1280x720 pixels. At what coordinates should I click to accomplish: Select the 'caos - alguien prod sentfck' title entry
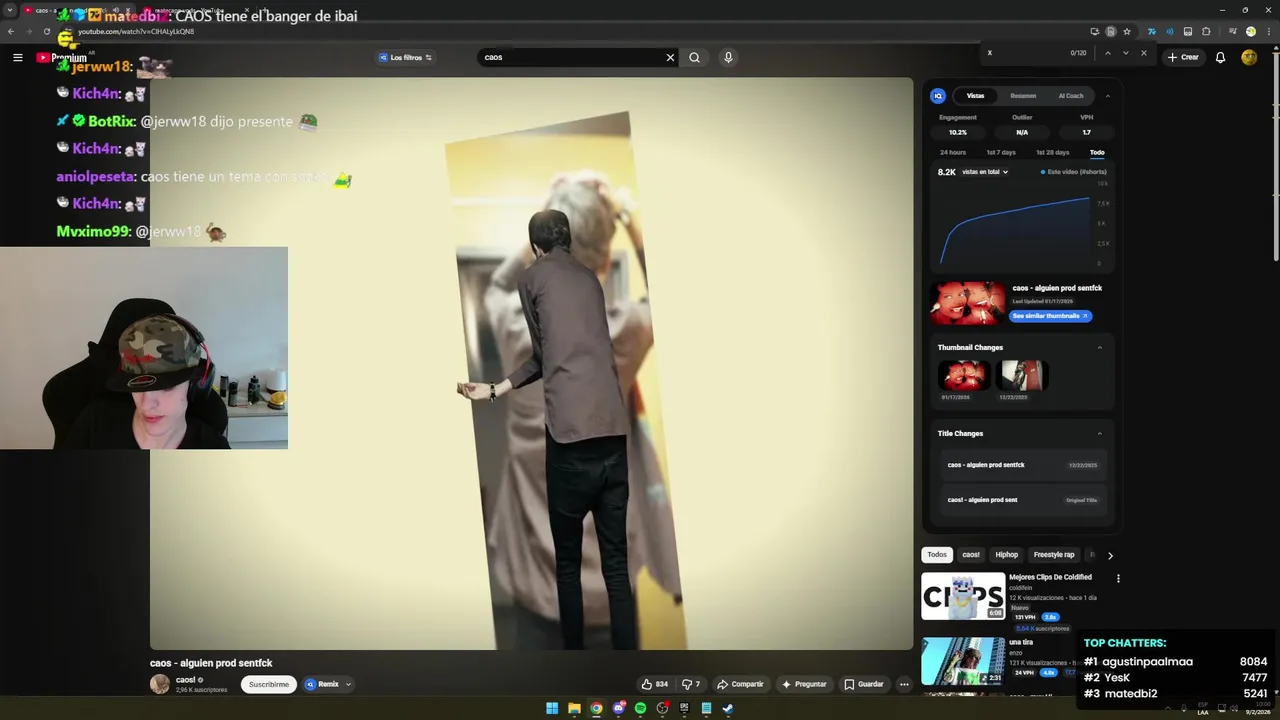point(1022,465)
